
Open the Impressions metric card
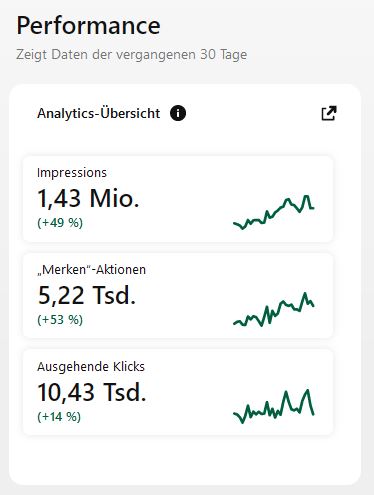point(178,199)
